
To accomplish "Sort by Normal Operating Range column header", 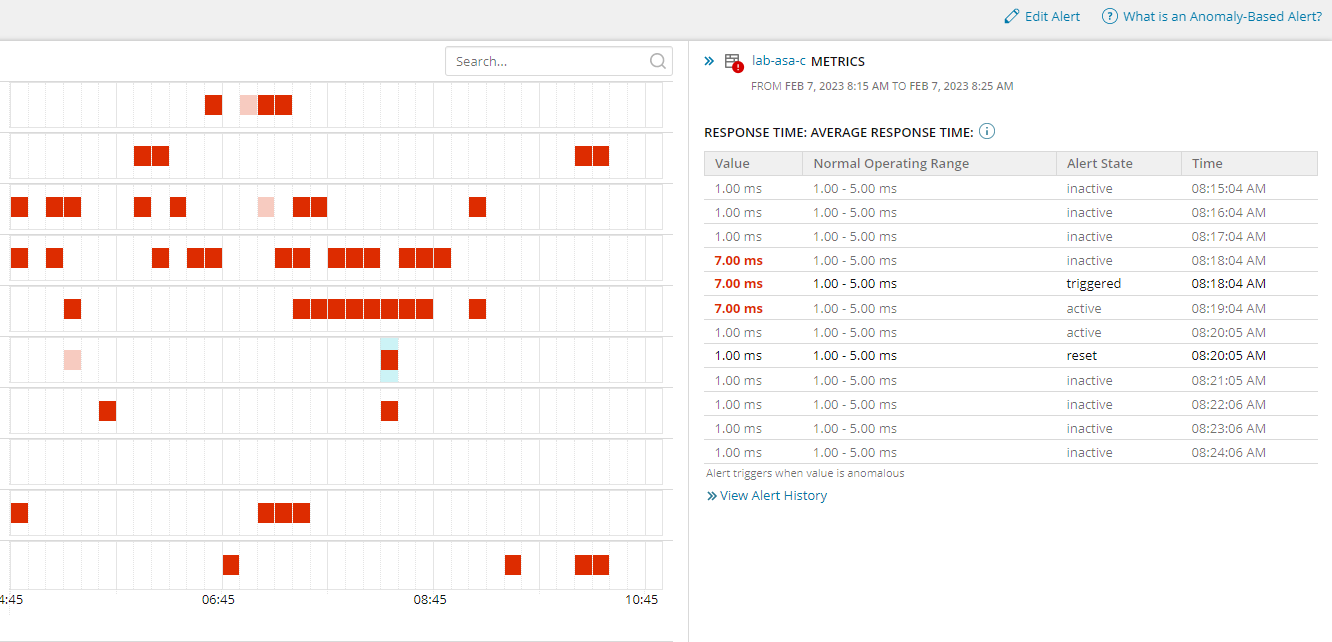I will click(891, 164).
